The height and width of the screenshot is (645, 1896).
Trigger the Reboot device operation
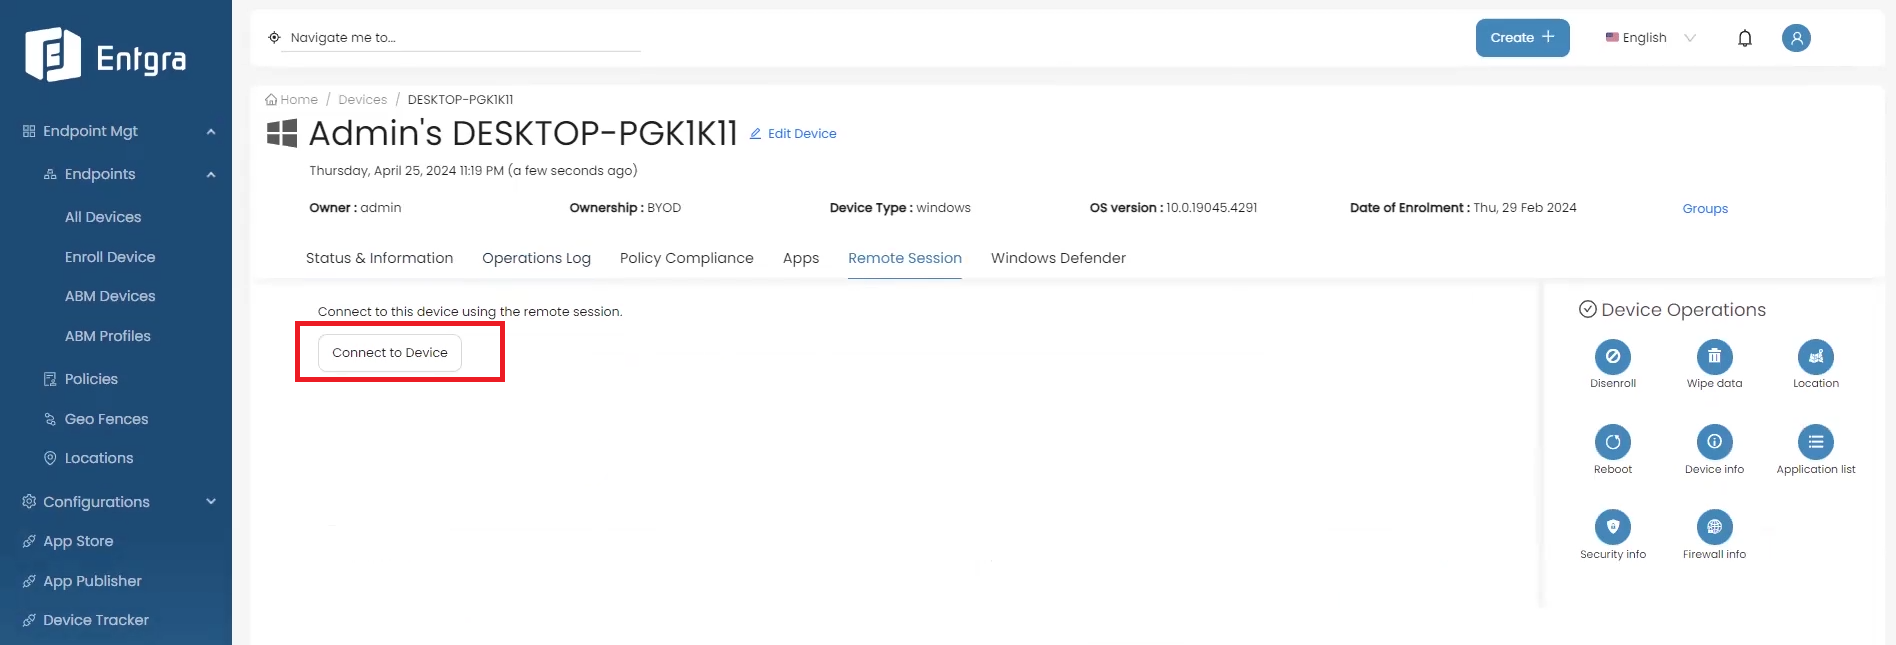pos(1612,442)
